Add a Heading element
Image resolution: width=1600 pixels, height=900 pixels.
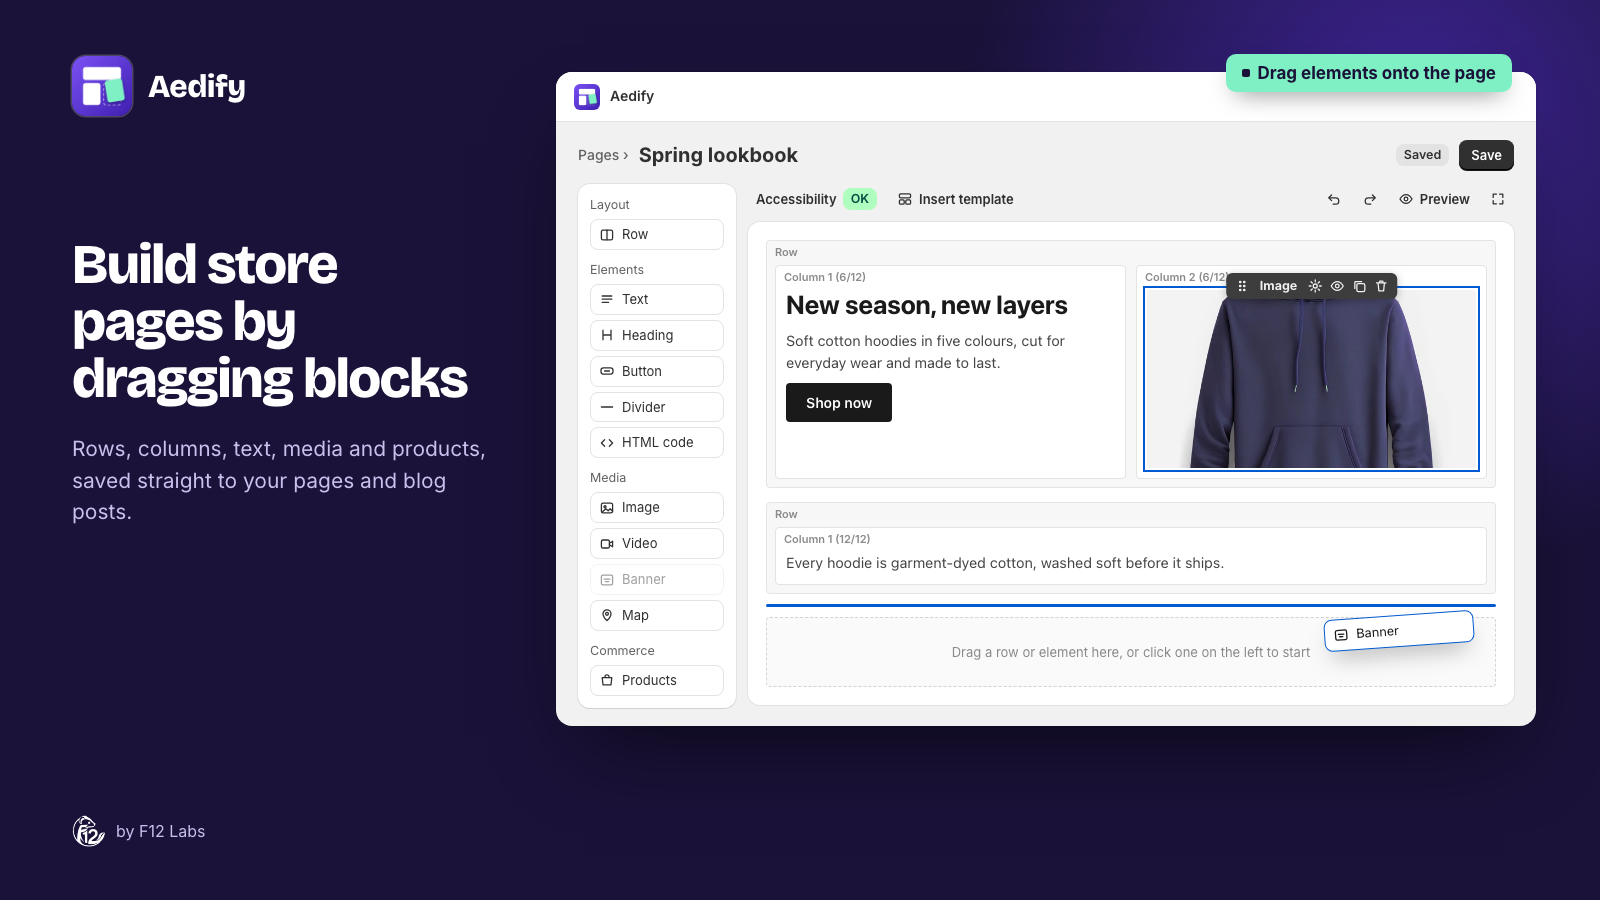(657, 335)
